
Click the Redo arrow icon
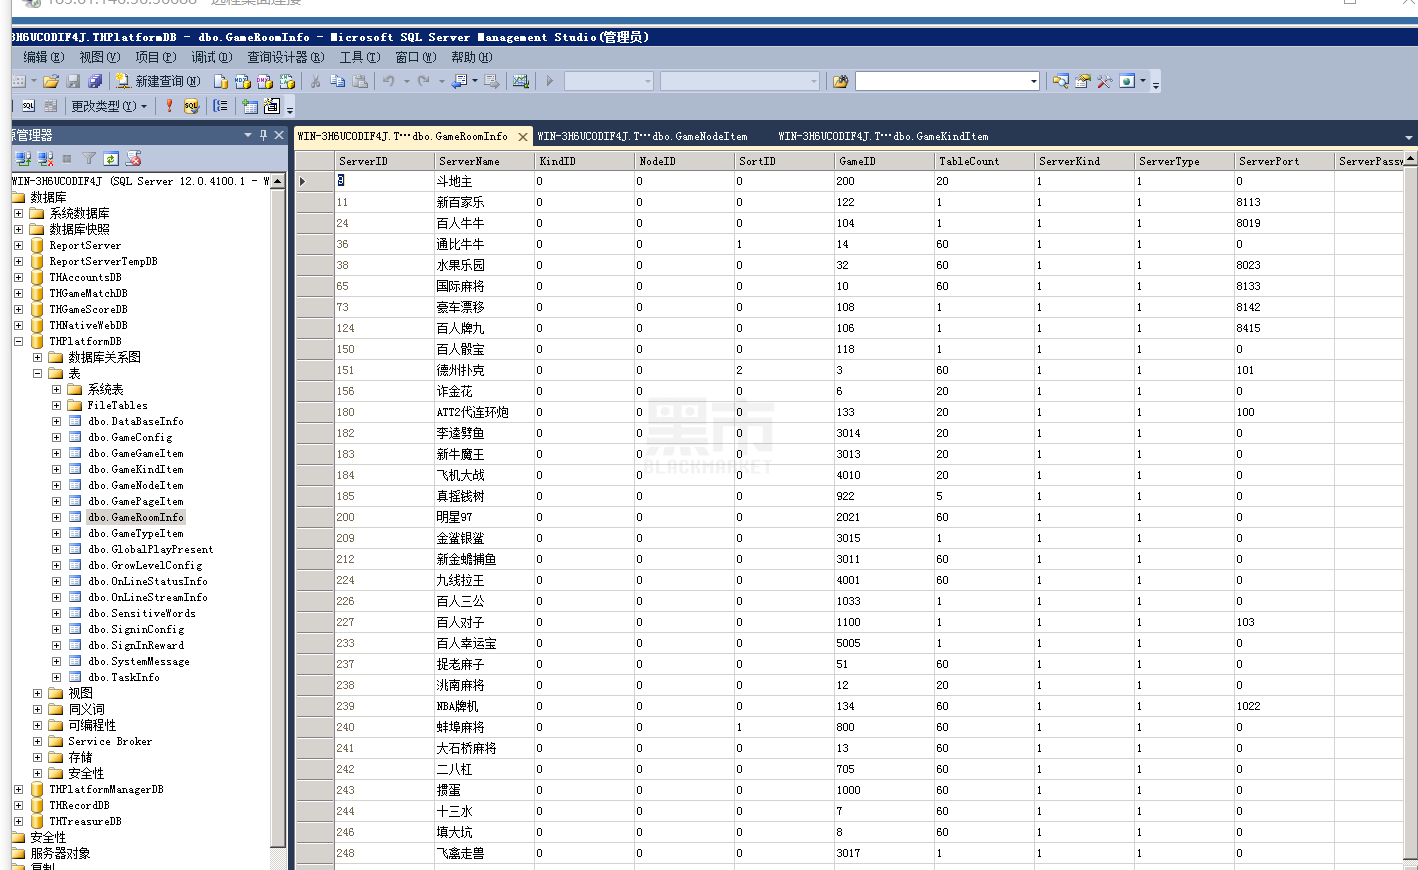coord(424,81)
